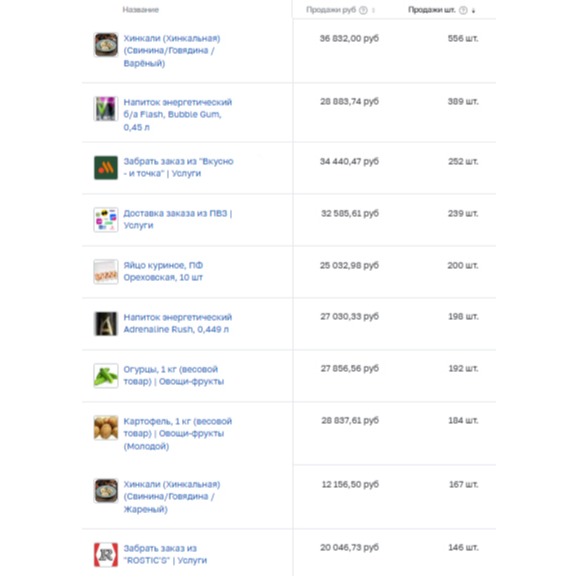
Task: Open Яйцо куриное, ПФ Ореховская link
Action: click(x=163, y=271)
